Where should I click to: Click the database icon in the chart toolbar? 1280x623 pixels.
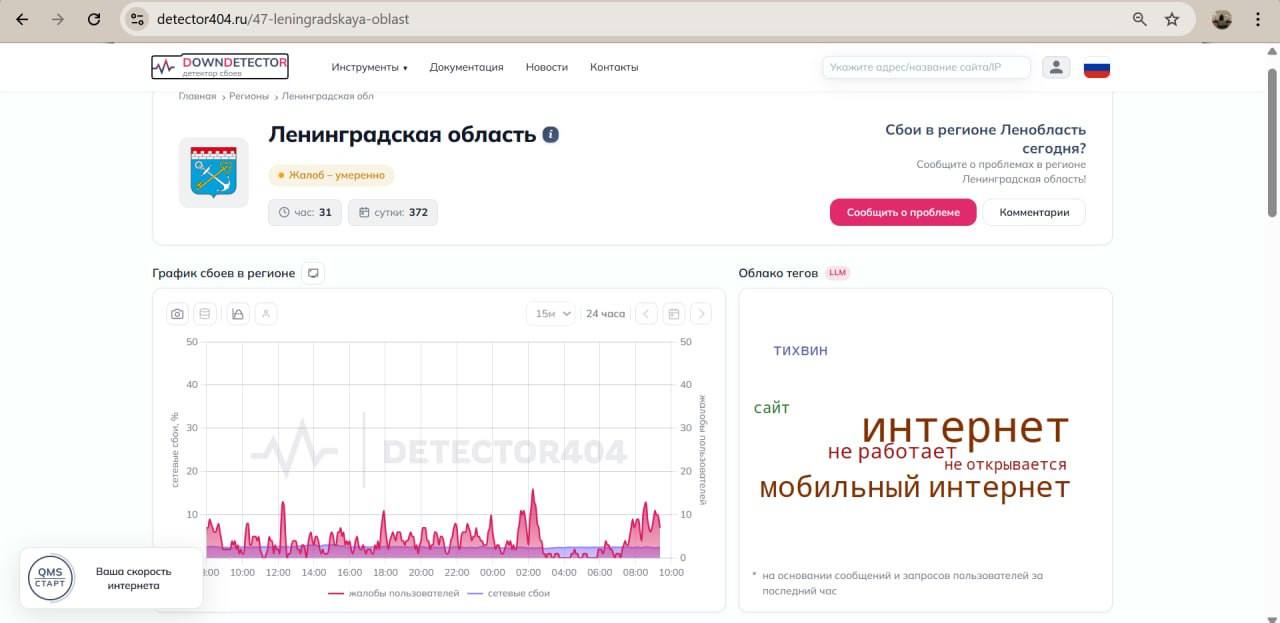coord(205,314)
